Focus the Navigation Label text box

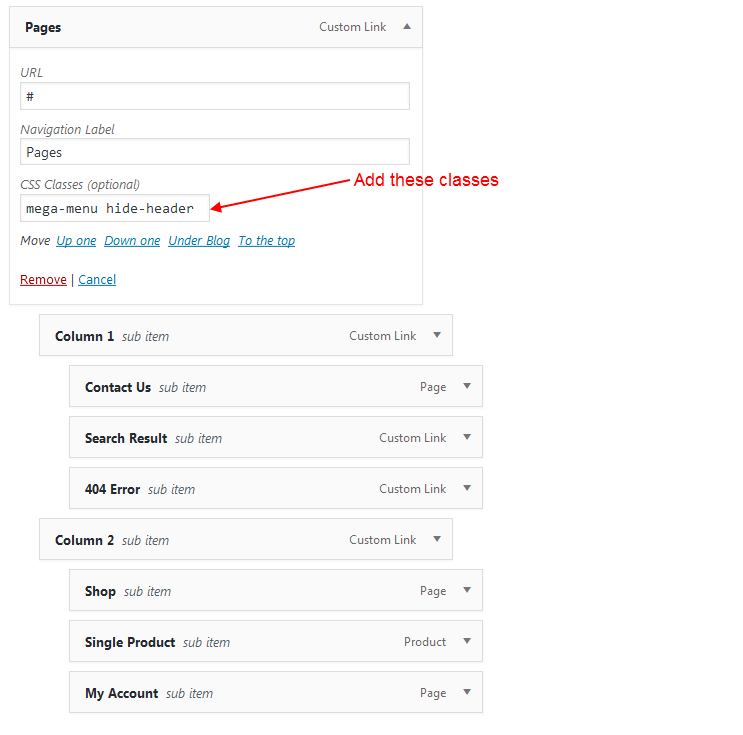[215, 152]
